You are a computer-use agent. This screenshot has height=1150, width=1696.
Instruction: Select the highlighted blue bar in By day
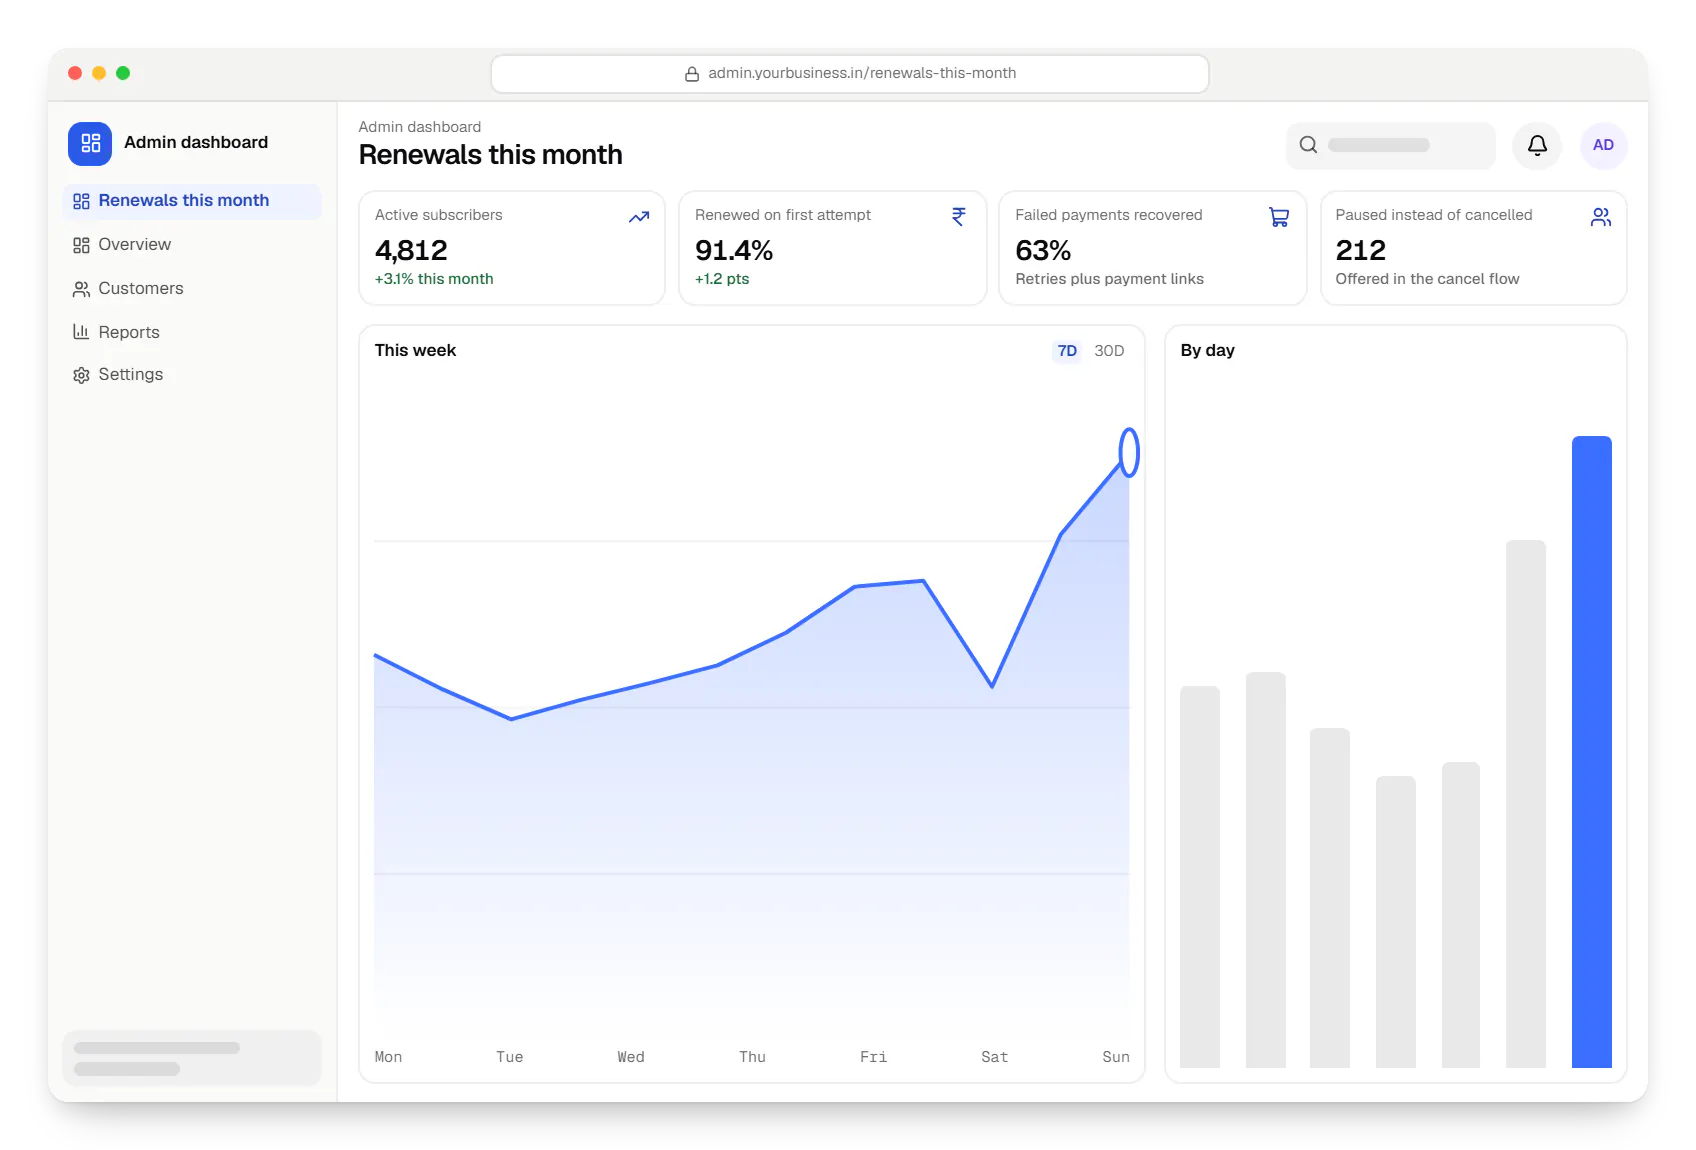pos(1591,752)
